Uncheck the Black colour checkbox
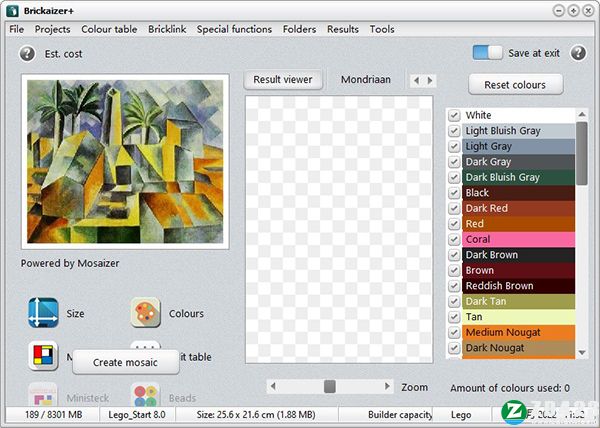Screen dimensions: 600x428 [x=454, y=193]
